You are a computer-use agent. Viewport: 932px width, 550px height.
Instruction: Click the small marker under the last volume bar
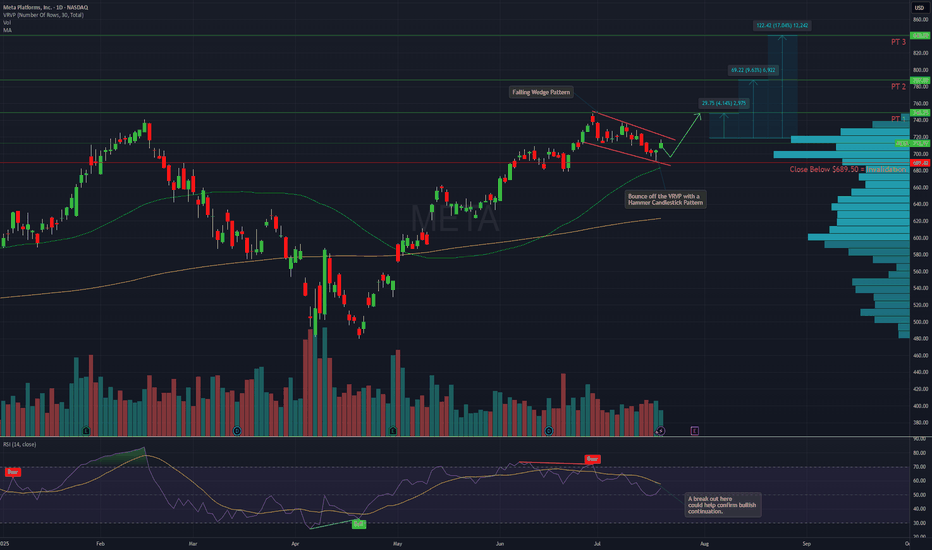(660, 430)
